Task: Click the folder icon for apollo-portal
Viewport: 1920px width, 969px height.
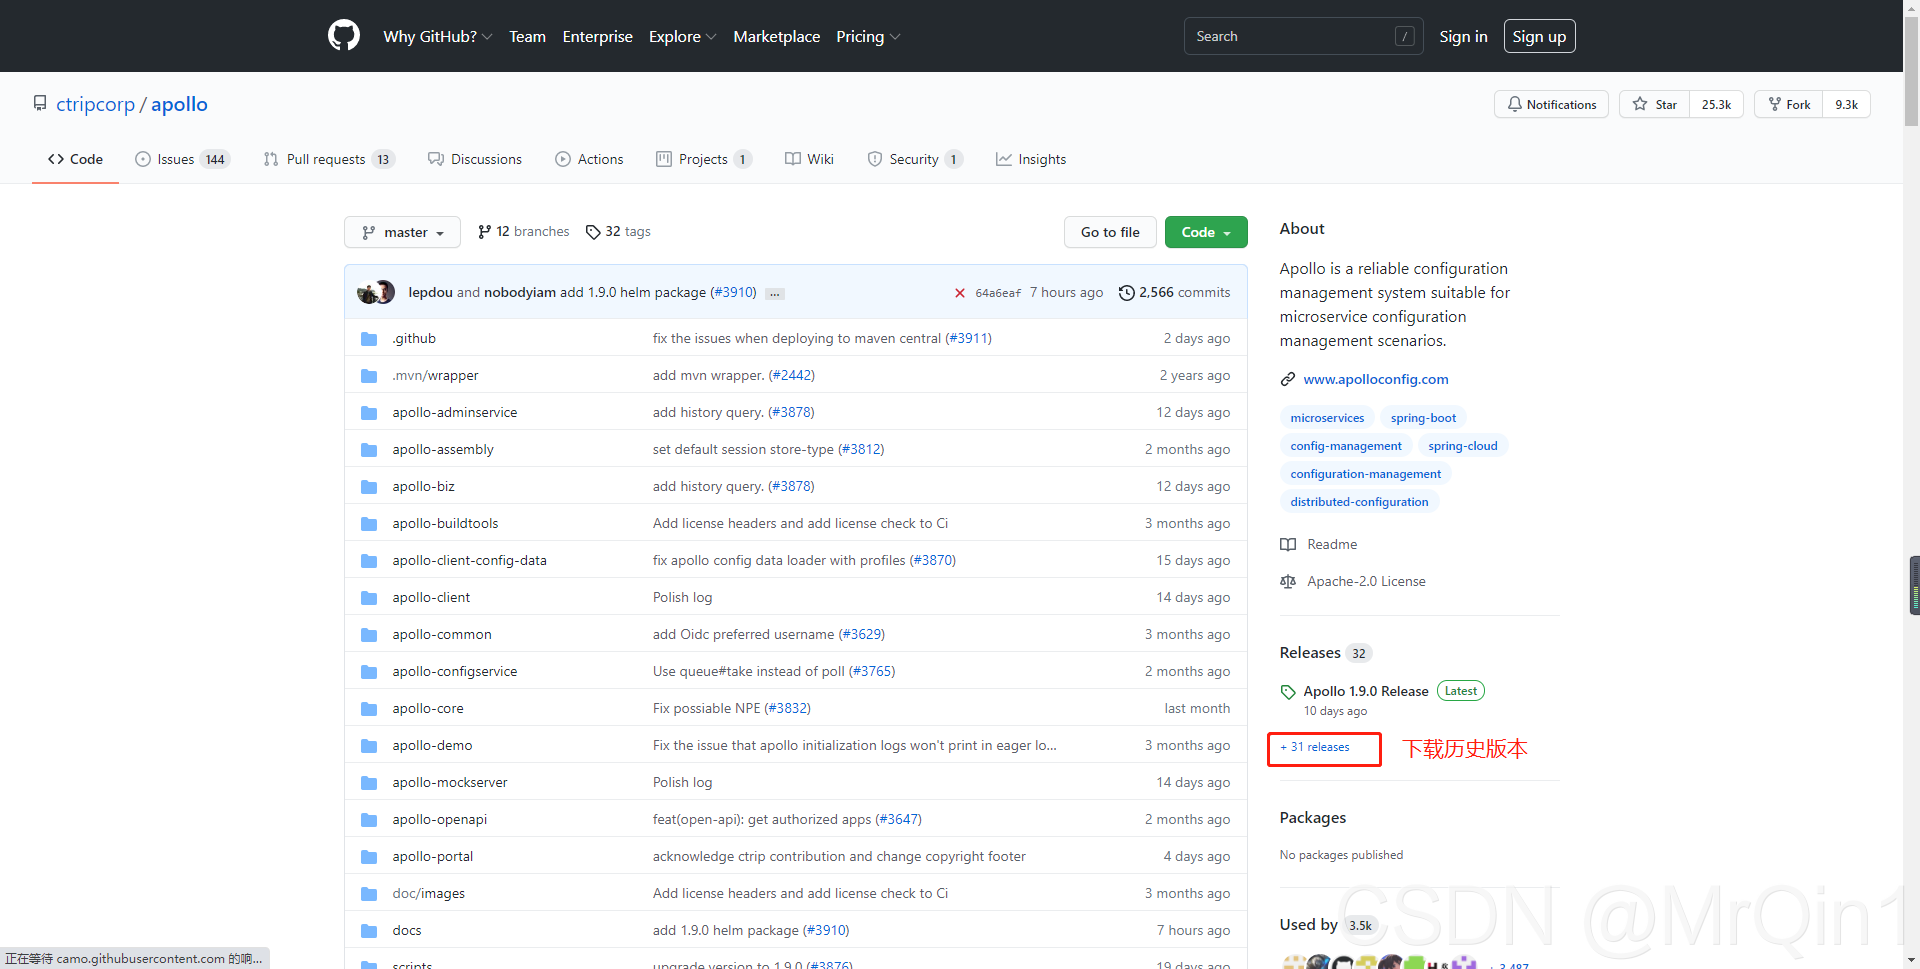Action: (369, 857)
